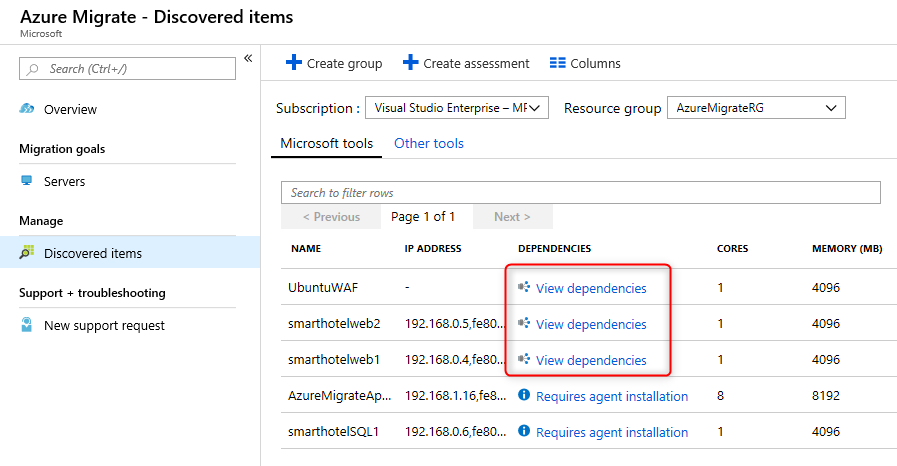Select the AzureMigrateAp... name cell
Viewport: 897px width, 466px height.
[339, 395]
